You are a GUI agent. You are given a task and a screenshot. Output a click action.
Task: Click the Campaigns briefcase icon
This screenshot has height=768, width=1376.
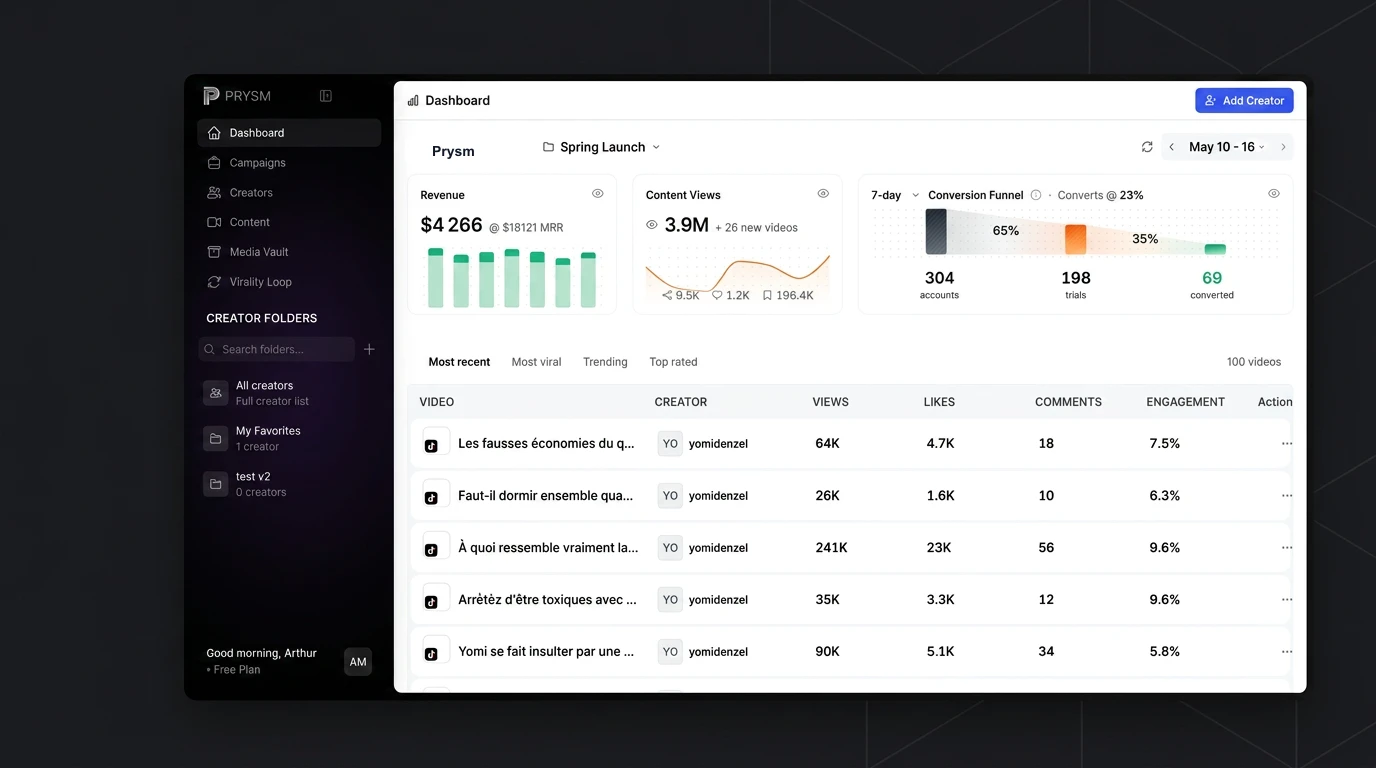(214, 163)
